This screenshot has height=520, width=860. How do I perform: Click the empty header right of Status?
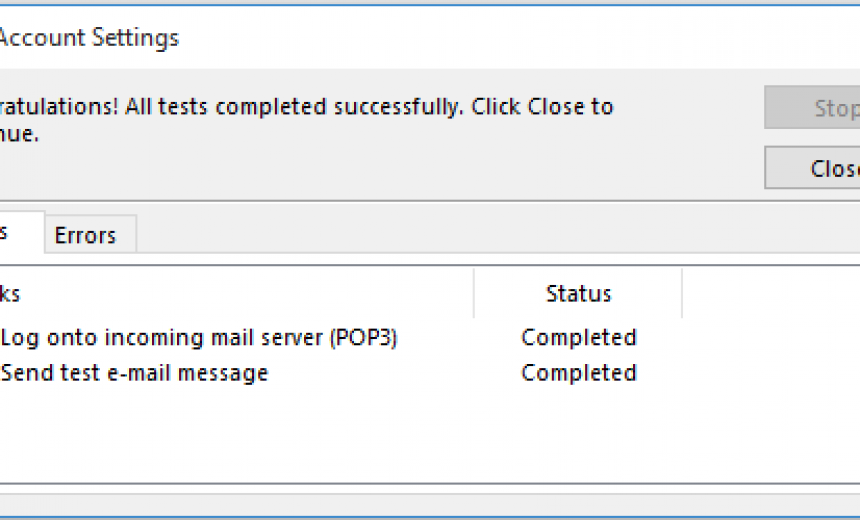pos(771,293)
